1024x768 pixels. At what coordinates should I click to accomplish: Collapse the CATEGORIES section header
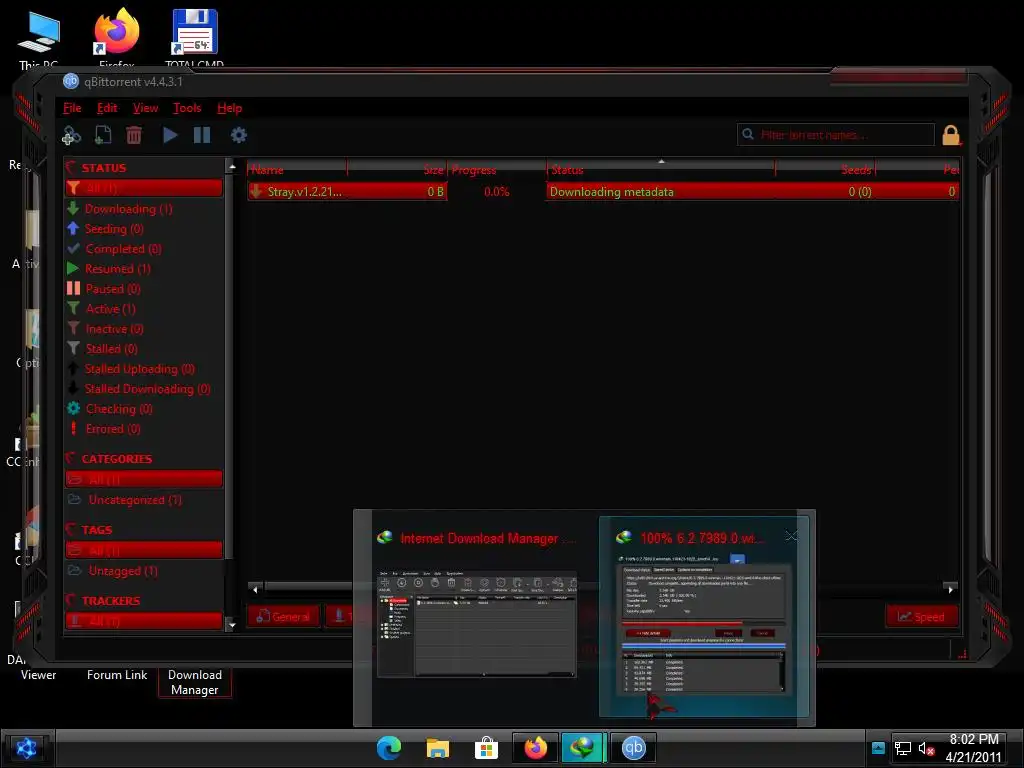pyautogui.click(x=116, y=459)
